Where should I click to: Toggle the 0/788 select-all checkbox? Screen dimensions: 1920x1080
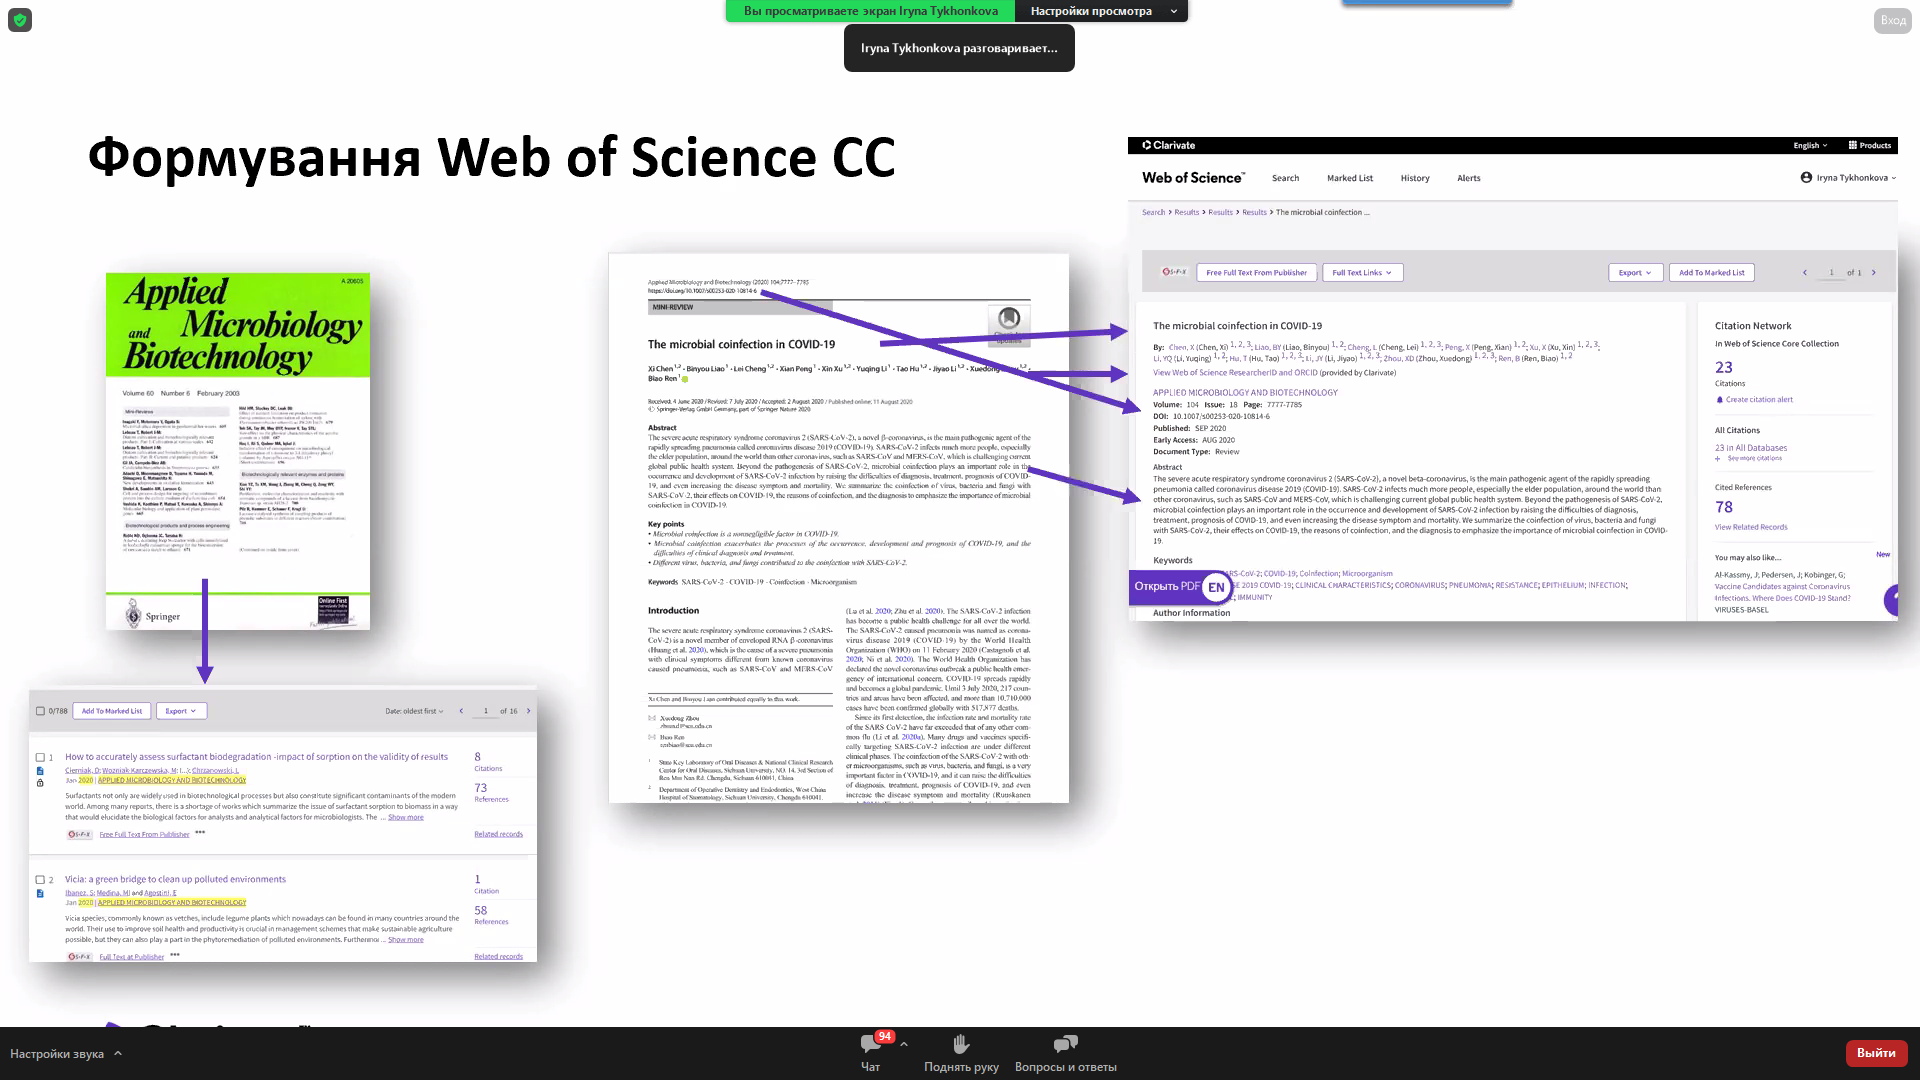click(40, 711)
